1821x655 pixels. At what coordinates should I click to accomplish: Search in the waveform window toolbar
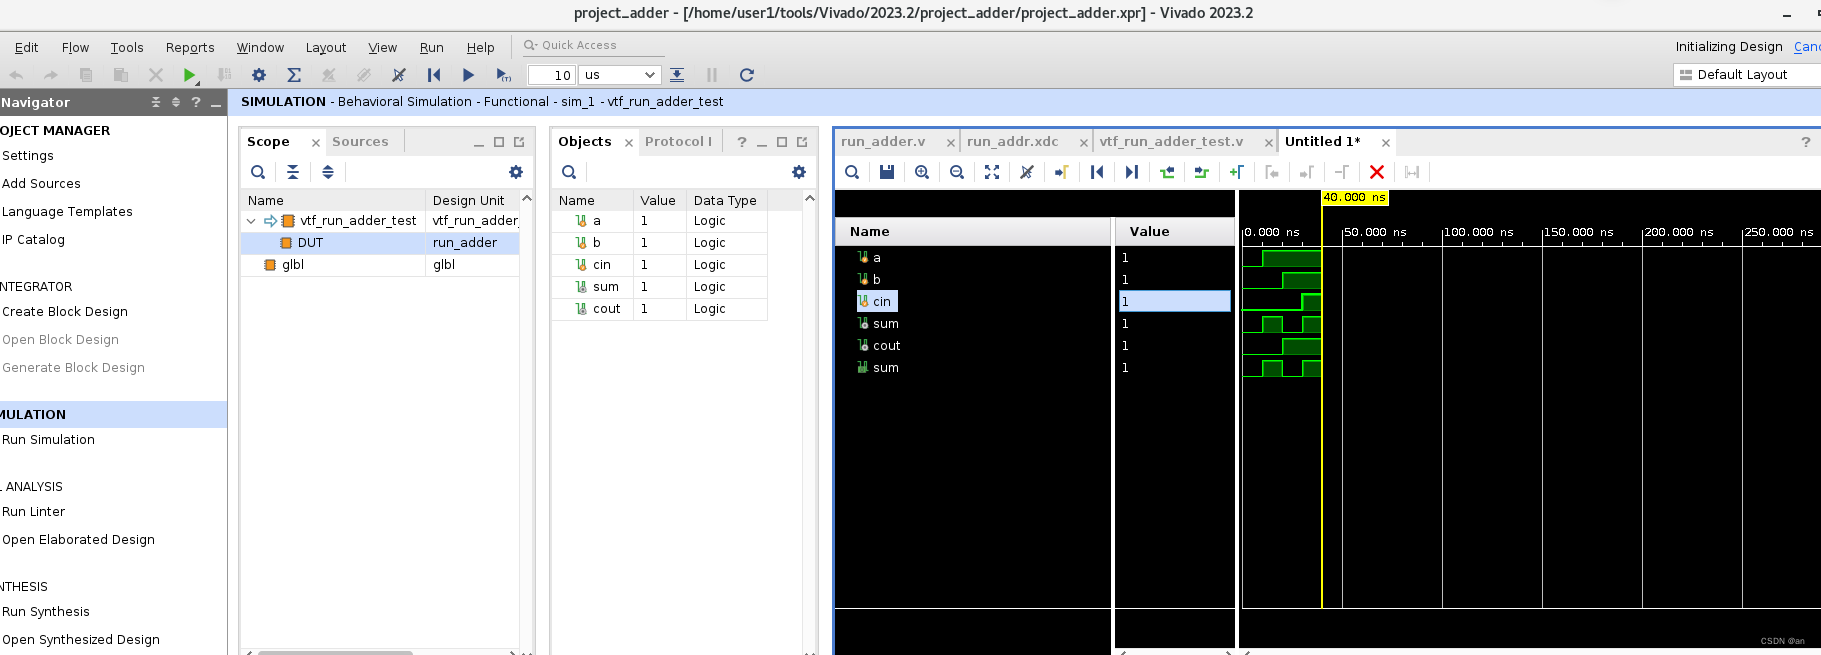tap(852, 172)
